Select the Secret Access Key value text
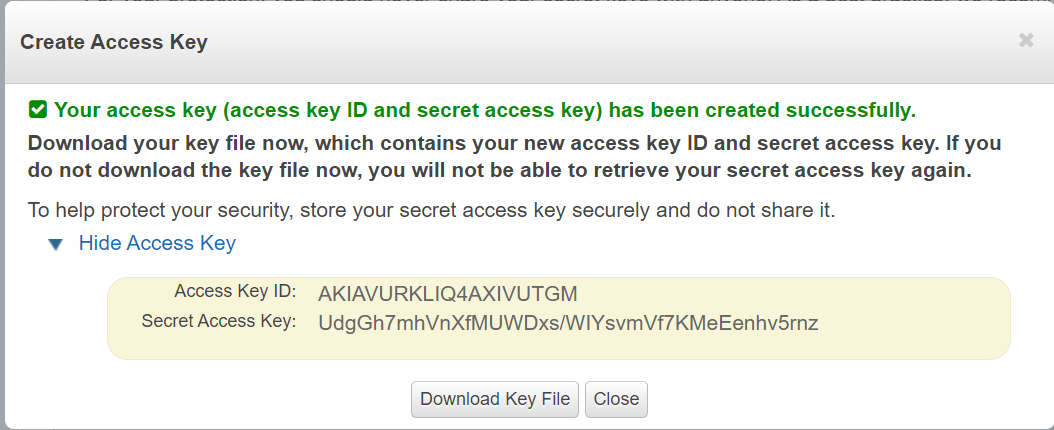 pyautogui.click(x=567, y=323)
